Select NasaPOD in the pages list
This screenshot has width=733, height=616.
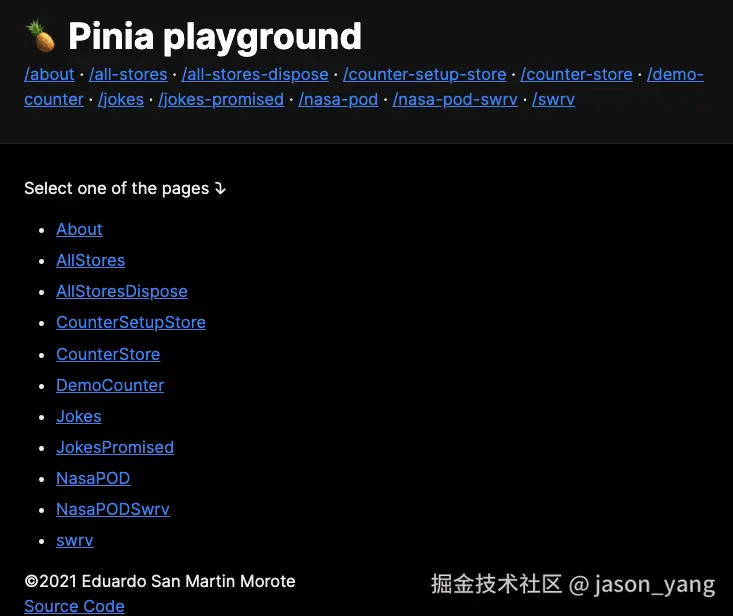pyautogui.click(x=93, y=478)
